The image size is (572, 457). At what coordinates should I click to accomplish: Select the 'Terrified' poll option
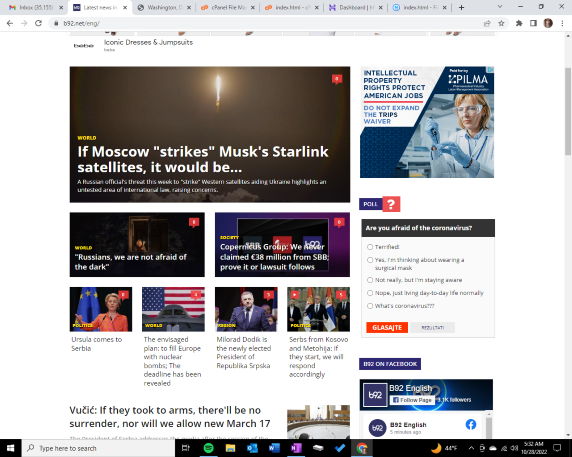(370, 247)
